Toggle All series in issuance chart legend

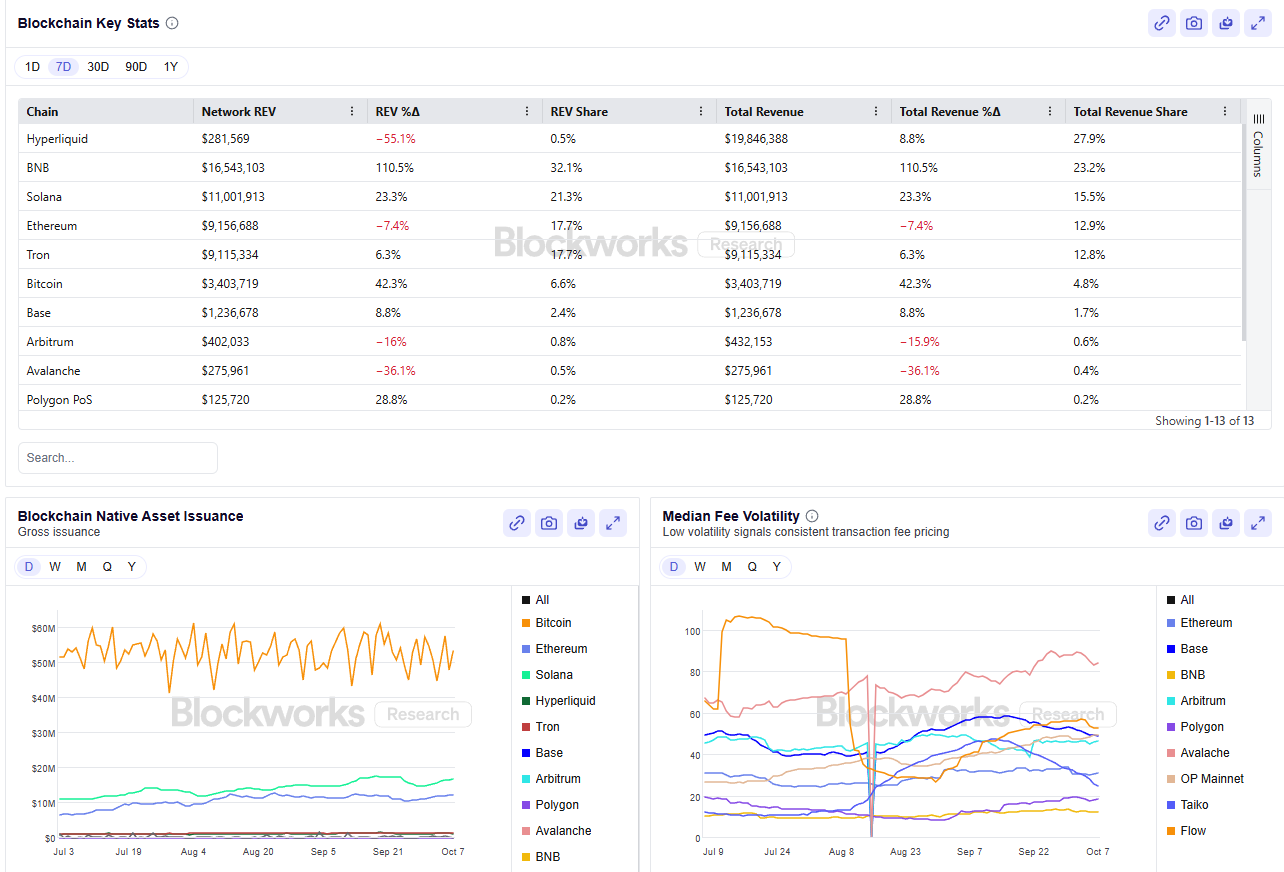click(x=541, y=600)
